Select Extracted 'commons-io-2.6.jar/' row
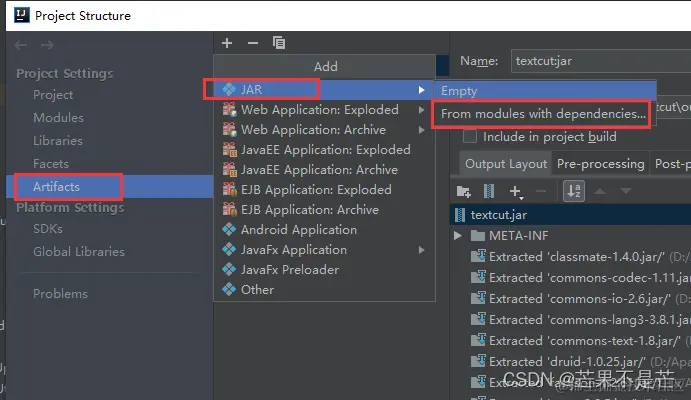Image resolution: width=691 pixels, height=400 pixels. pyautogui.click(x=571, y=298)
